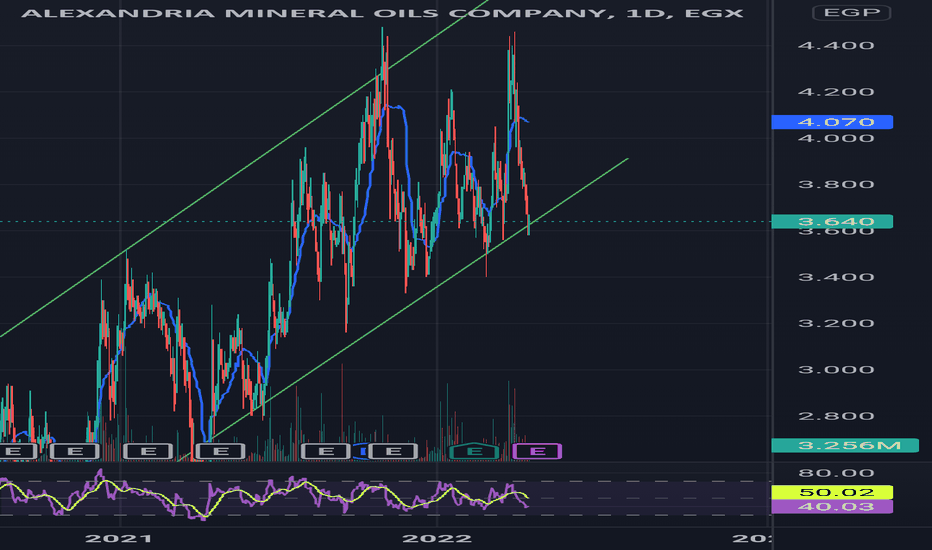
Task: Click the blue 4.070 moving average price label
Action: (832, 122)
